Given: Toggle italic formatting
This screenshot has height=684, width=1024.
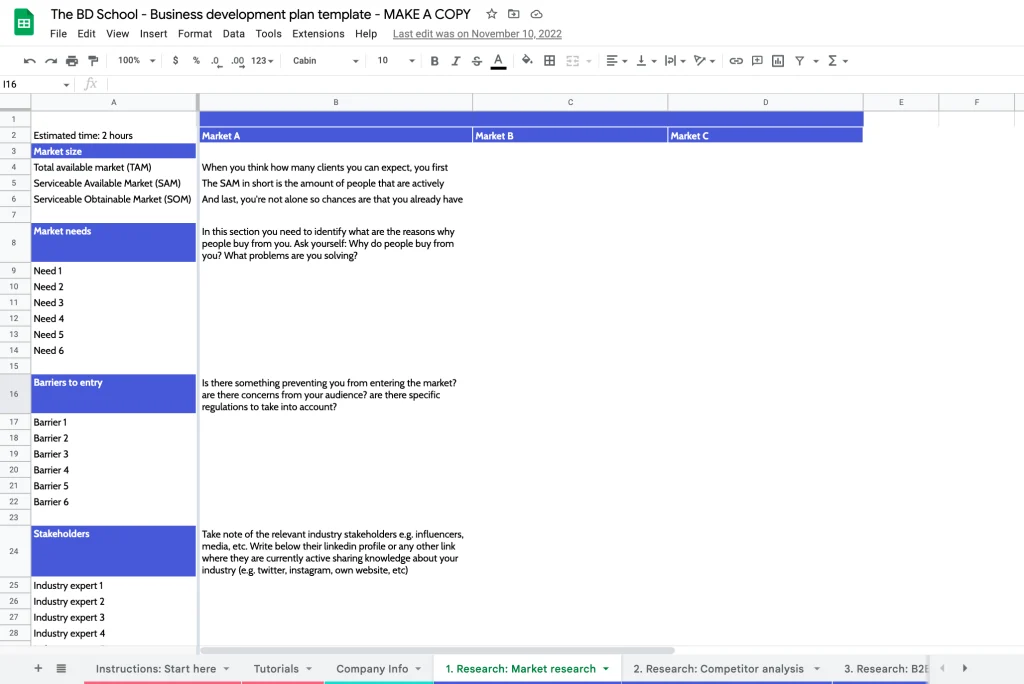Looking at the screenshot, I should (455, 60).
